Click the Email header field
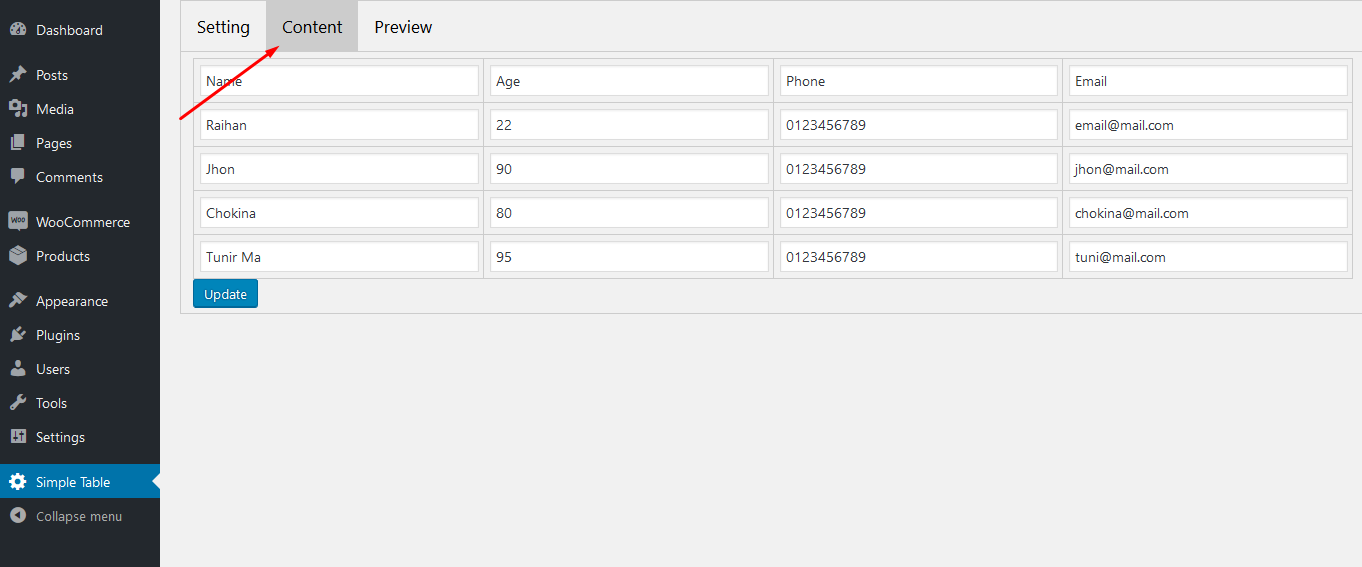This screenshot has width=1362, height=567. [1208, 81]
